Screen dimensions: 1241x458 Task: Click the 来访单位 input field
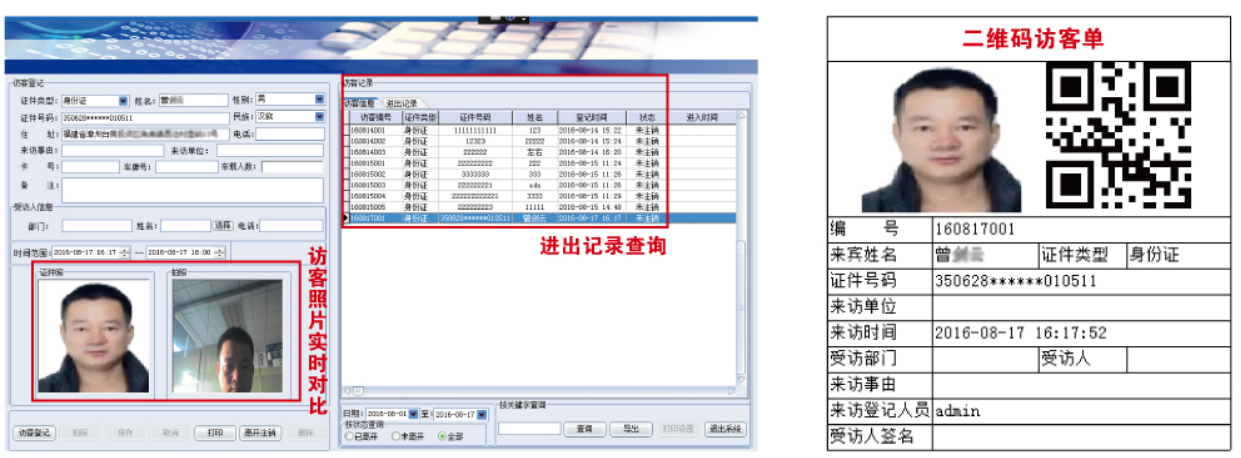pyautogui.click(x=270, y=151)
